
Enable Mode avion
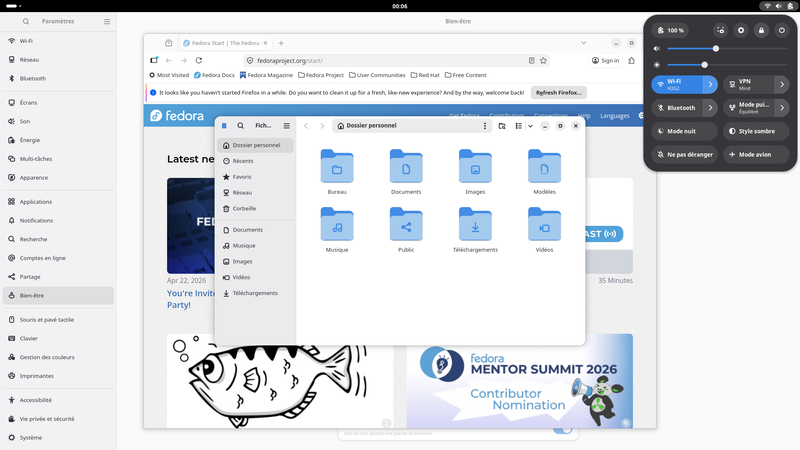point(756,155)
